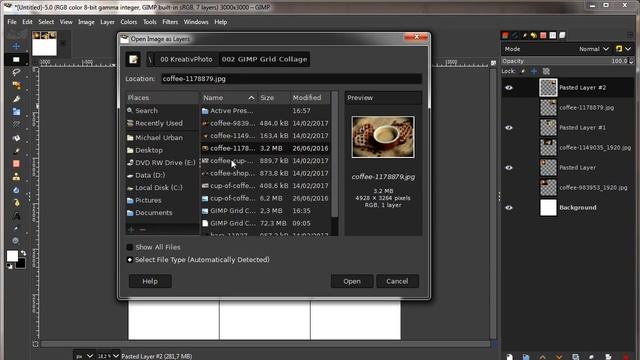Duplicate the selected layer
Screen dimensions: 640x360
575,357
